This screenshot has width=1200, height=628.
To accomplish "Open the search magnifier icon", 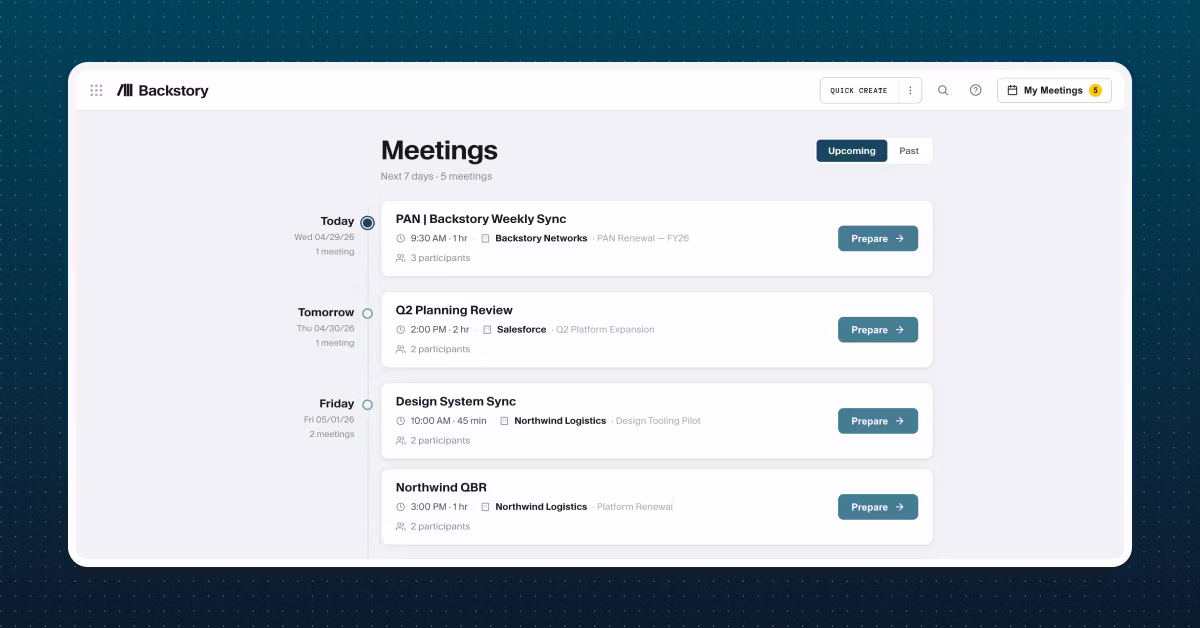I will pos(943,90).
